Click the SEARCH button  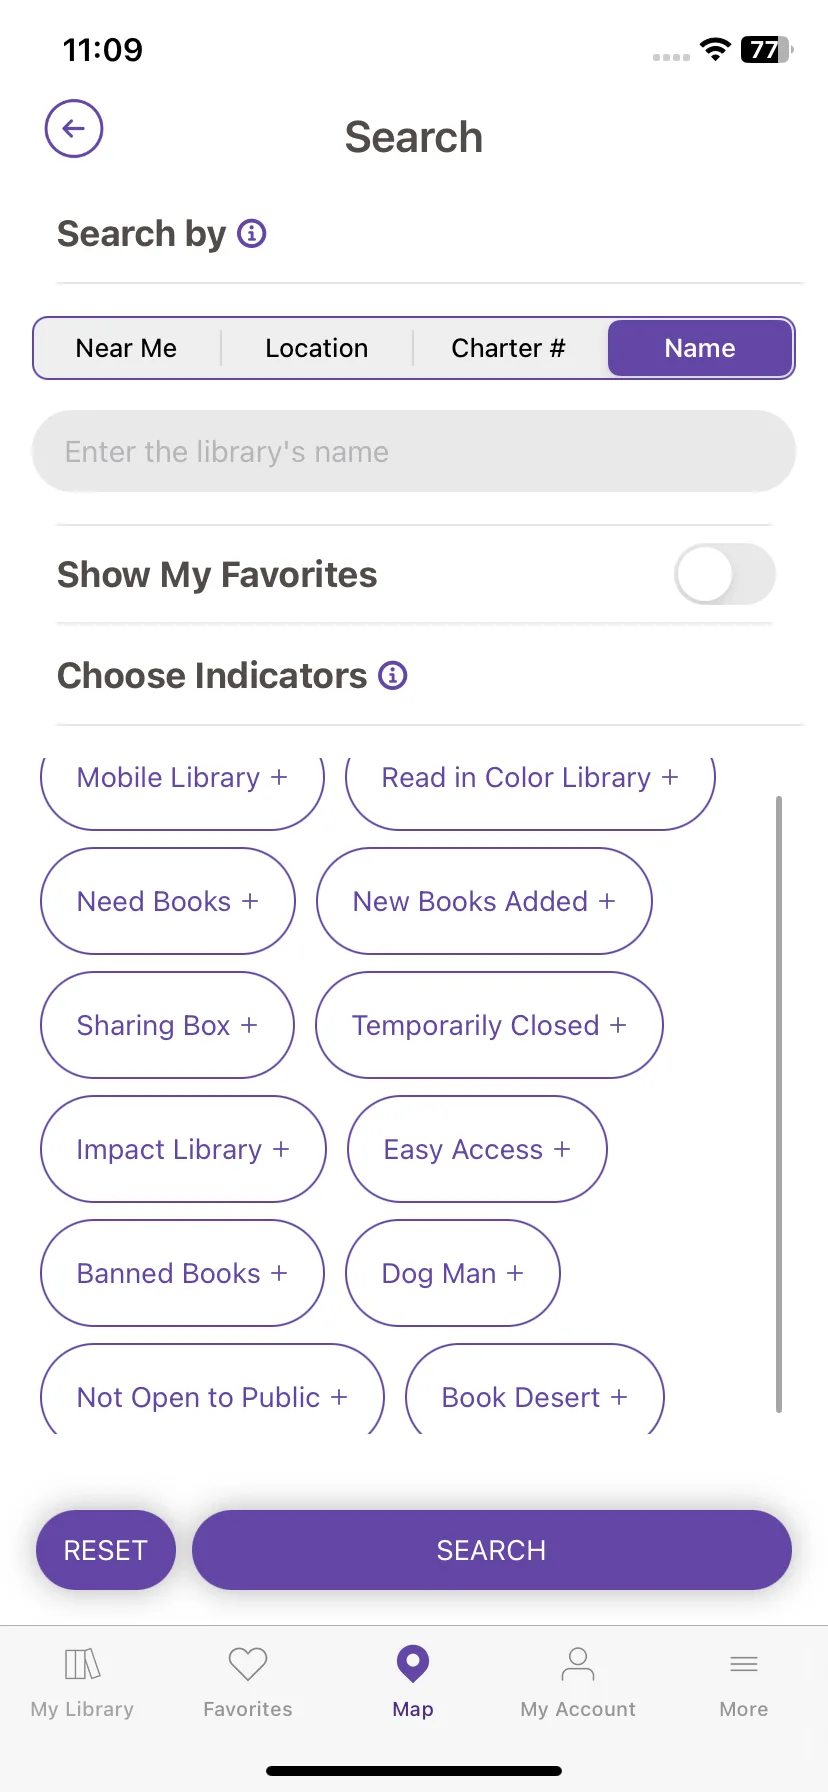pos(492,1550)
